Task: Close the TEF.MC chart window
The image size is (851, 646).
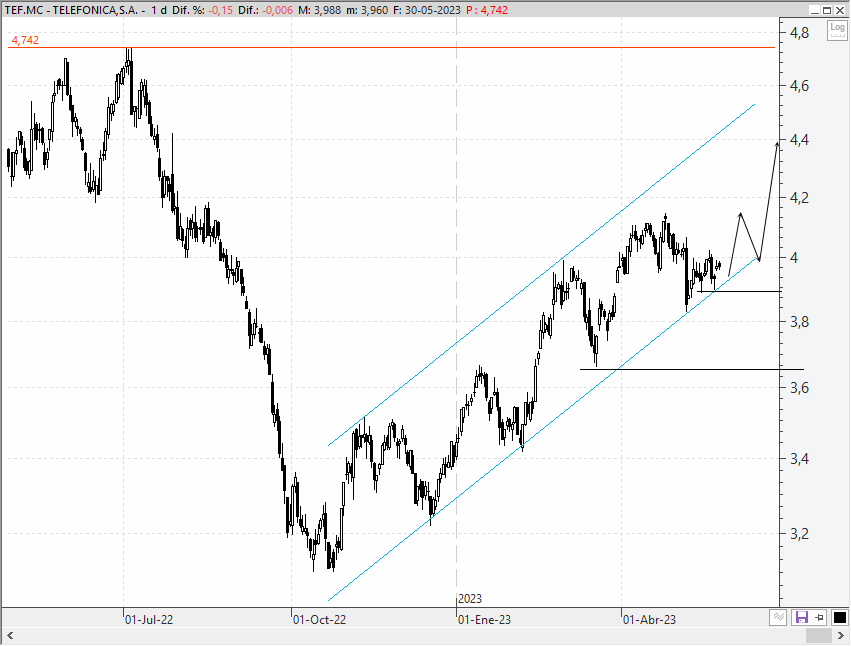Action: [x=840, y=10]
